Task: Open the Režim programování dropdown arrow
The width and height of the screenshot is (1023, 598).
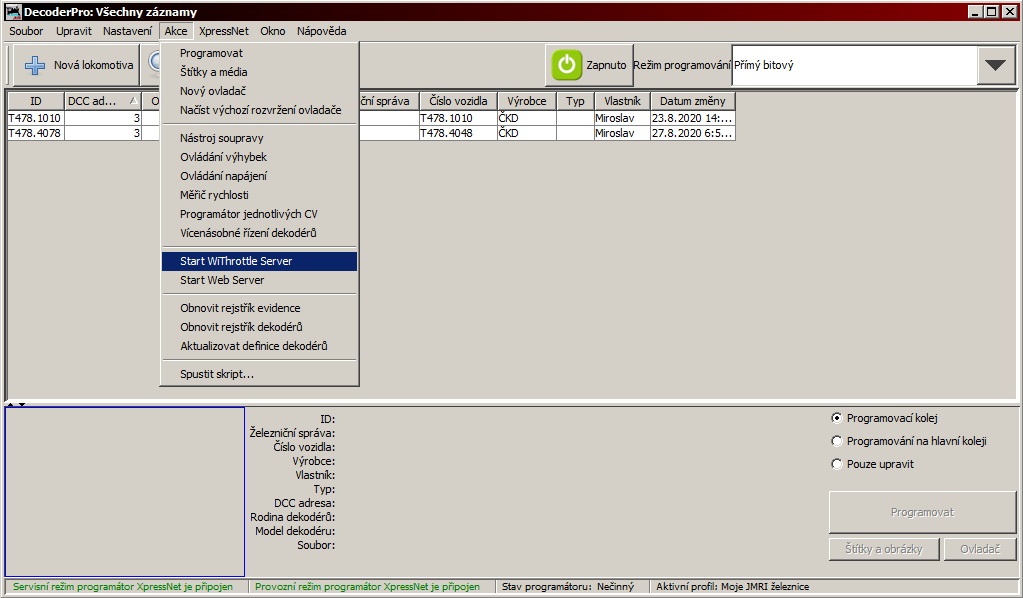Action: (x=996, y=65)
